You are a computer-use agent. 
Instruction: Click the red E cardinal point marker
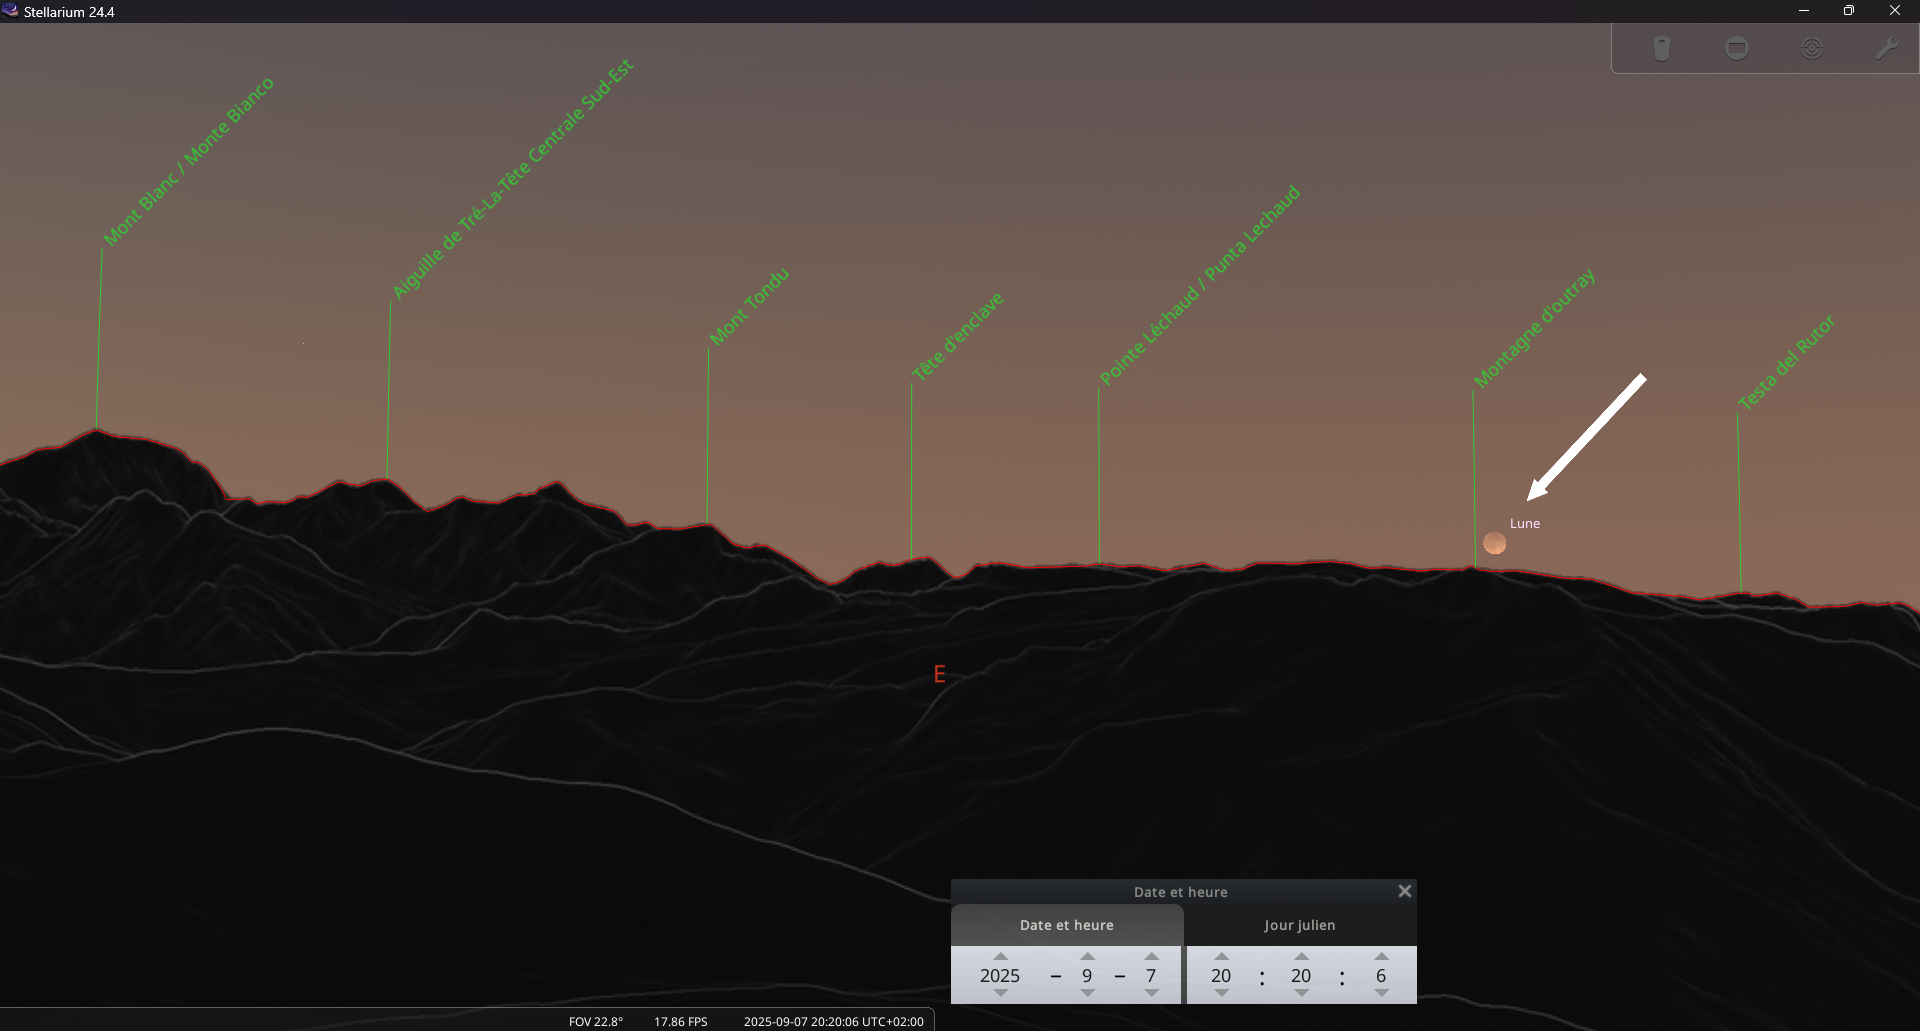tap(939, 674)
